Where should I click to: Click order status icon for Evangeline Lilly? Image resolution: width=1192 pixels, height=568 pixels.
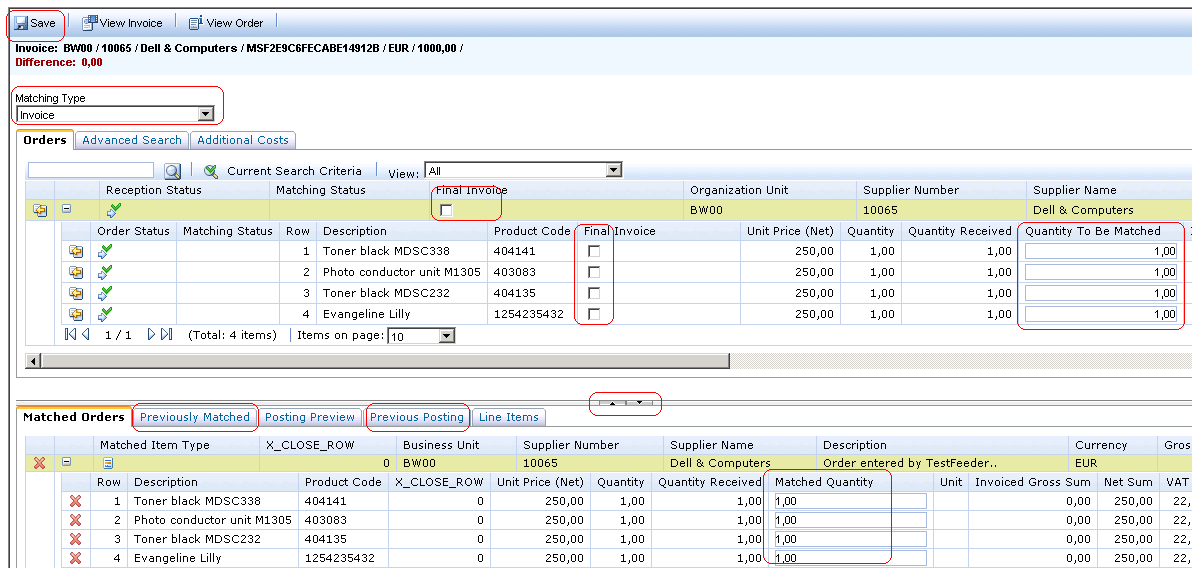point(106,313)
